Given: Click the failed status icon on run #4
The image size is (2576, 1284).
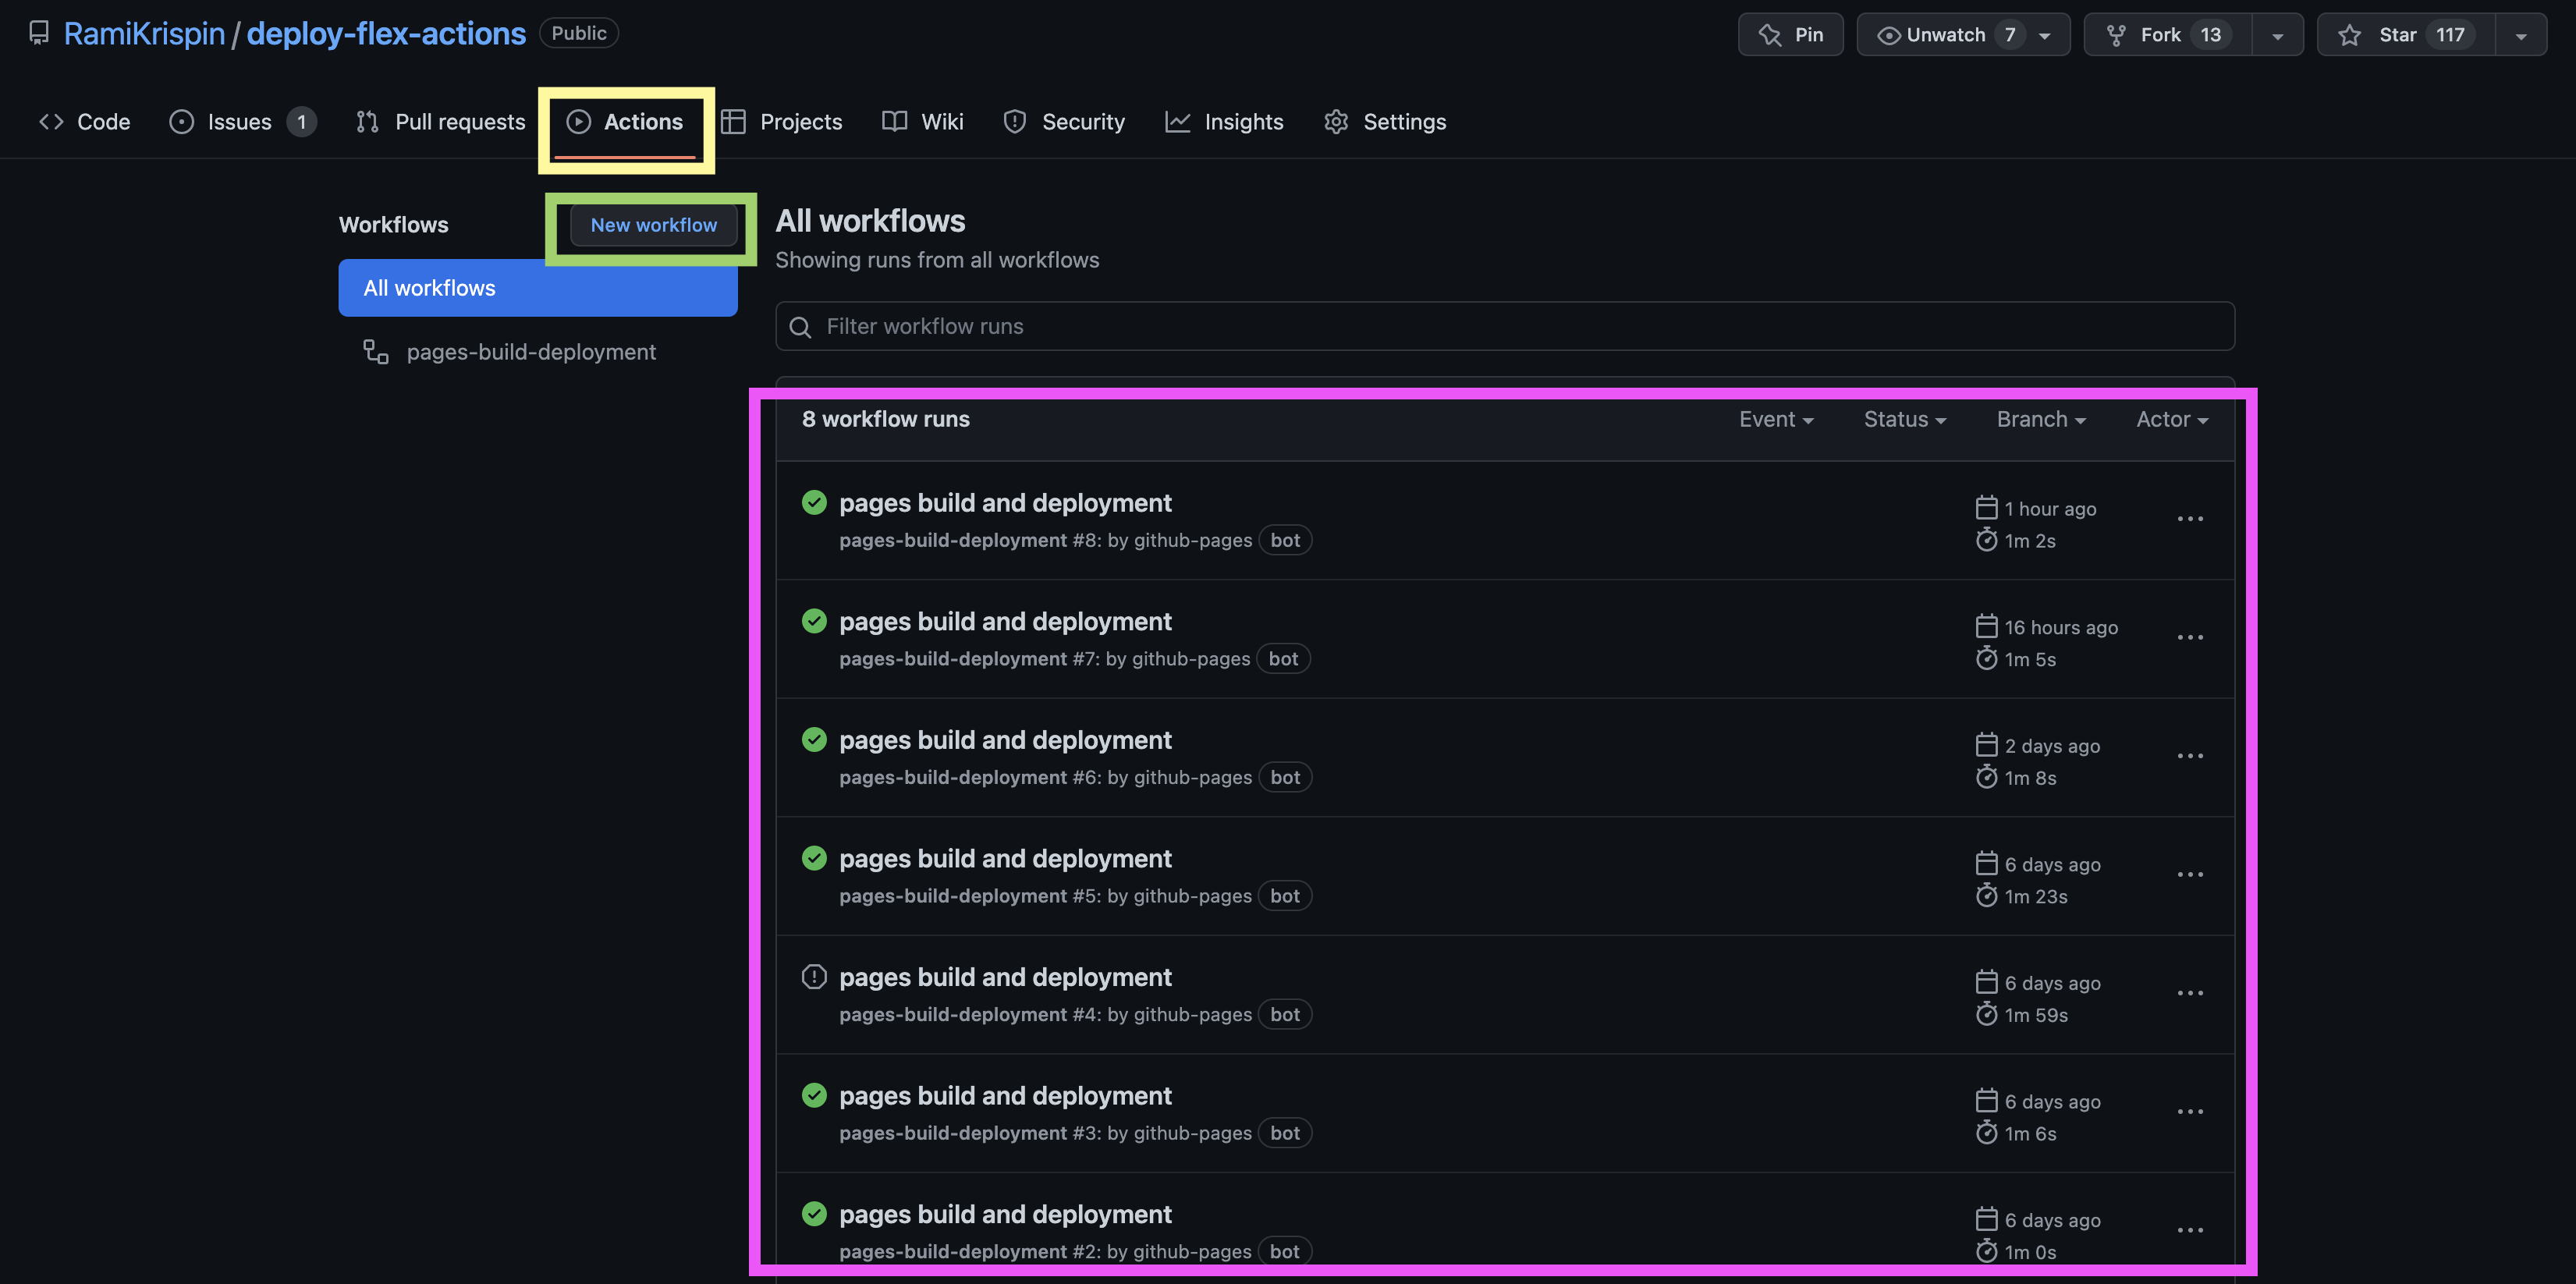Looking at the screenshot, I should 814,977.
